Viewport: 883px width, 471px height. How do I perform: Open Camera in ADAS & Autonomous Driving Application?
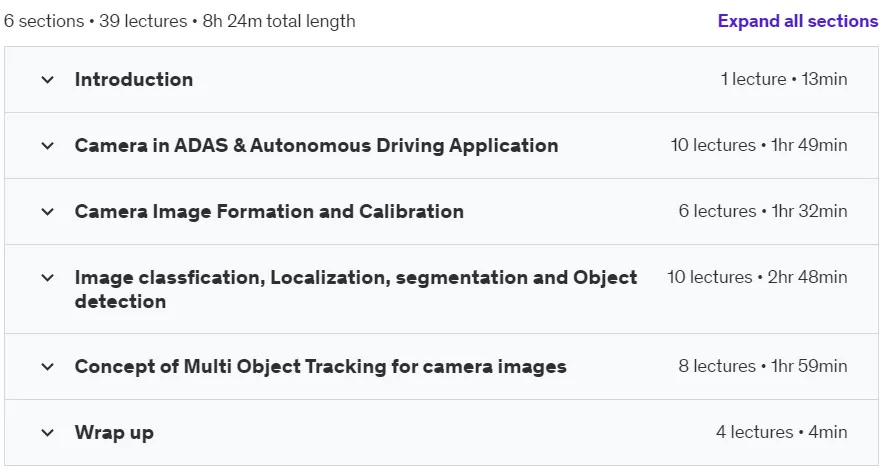pos(316,145)
